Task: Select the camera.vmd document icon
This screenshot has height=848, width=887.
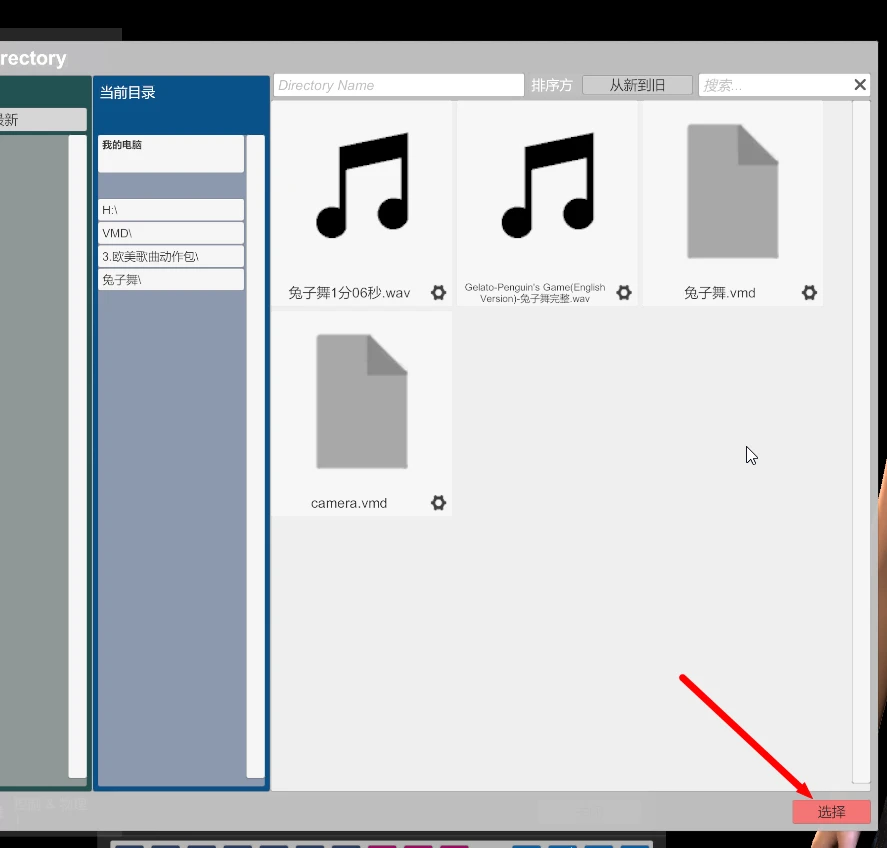Action: coord(361,400)
